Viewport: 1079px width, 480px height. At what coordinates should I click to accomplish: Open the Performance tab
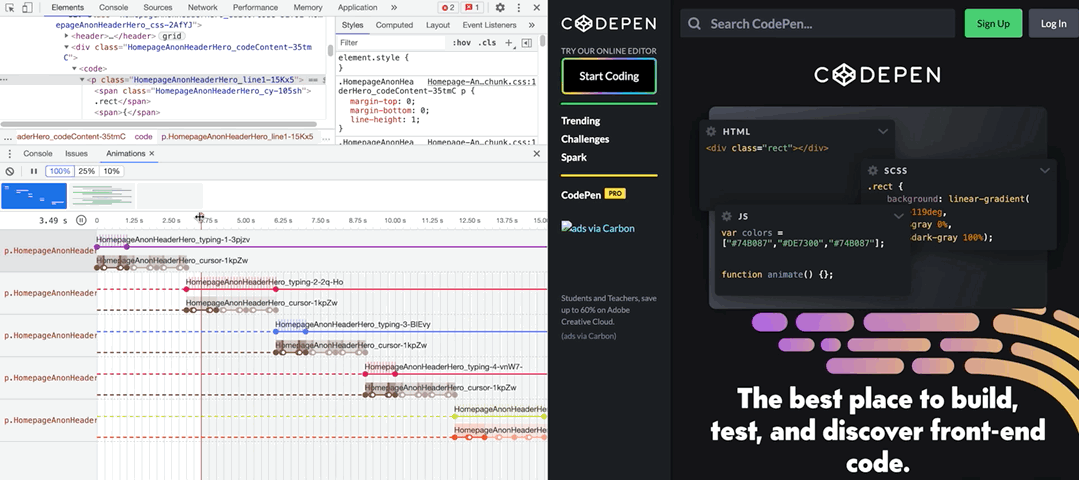255,8
